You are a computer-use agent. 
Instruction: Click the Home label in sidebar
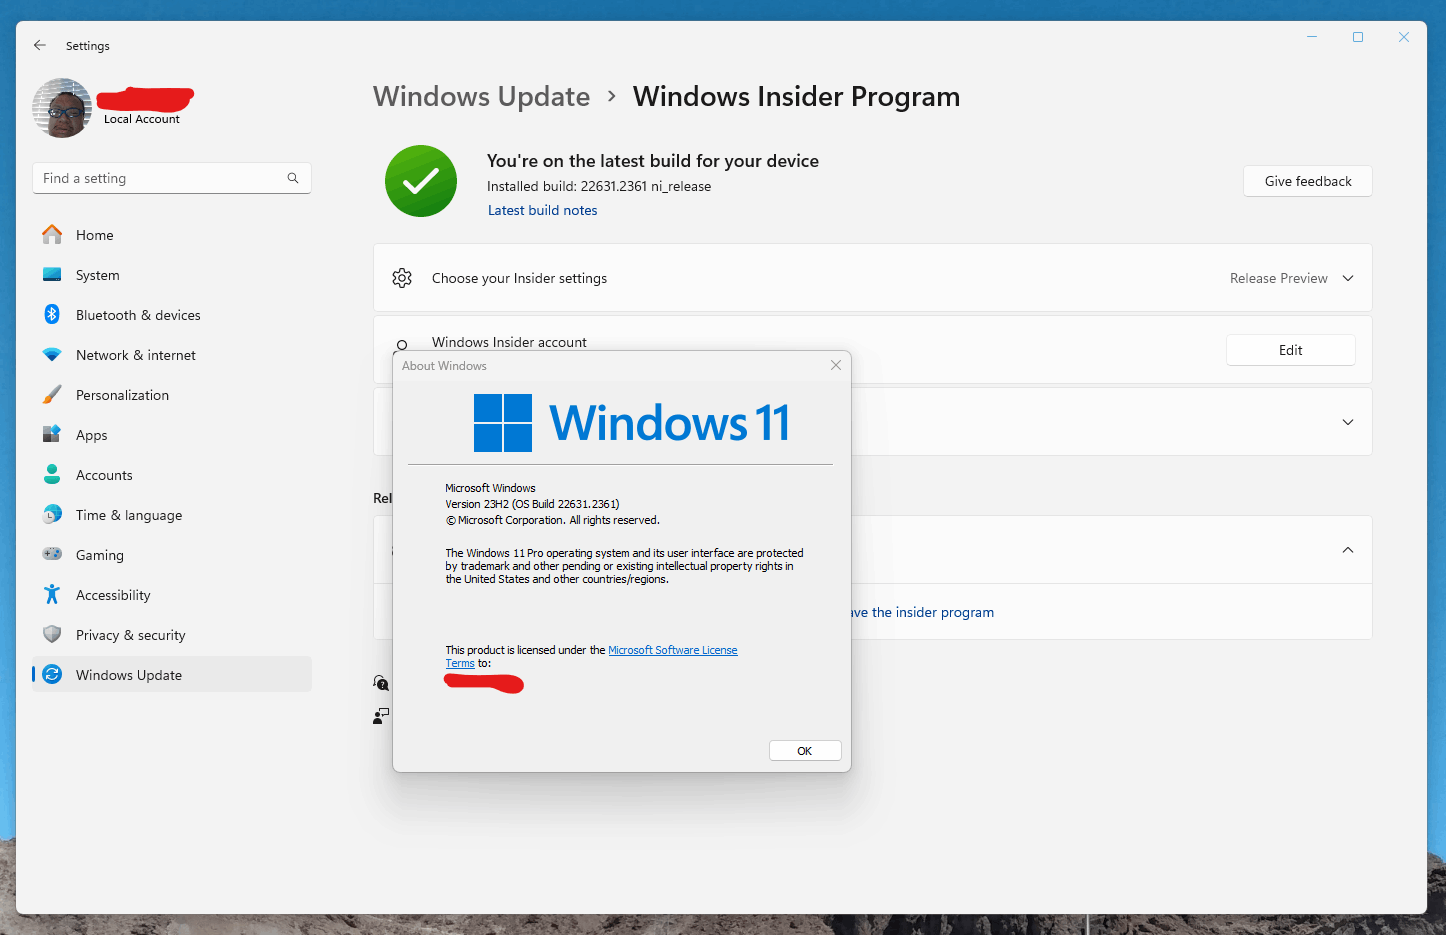point(95,235)
